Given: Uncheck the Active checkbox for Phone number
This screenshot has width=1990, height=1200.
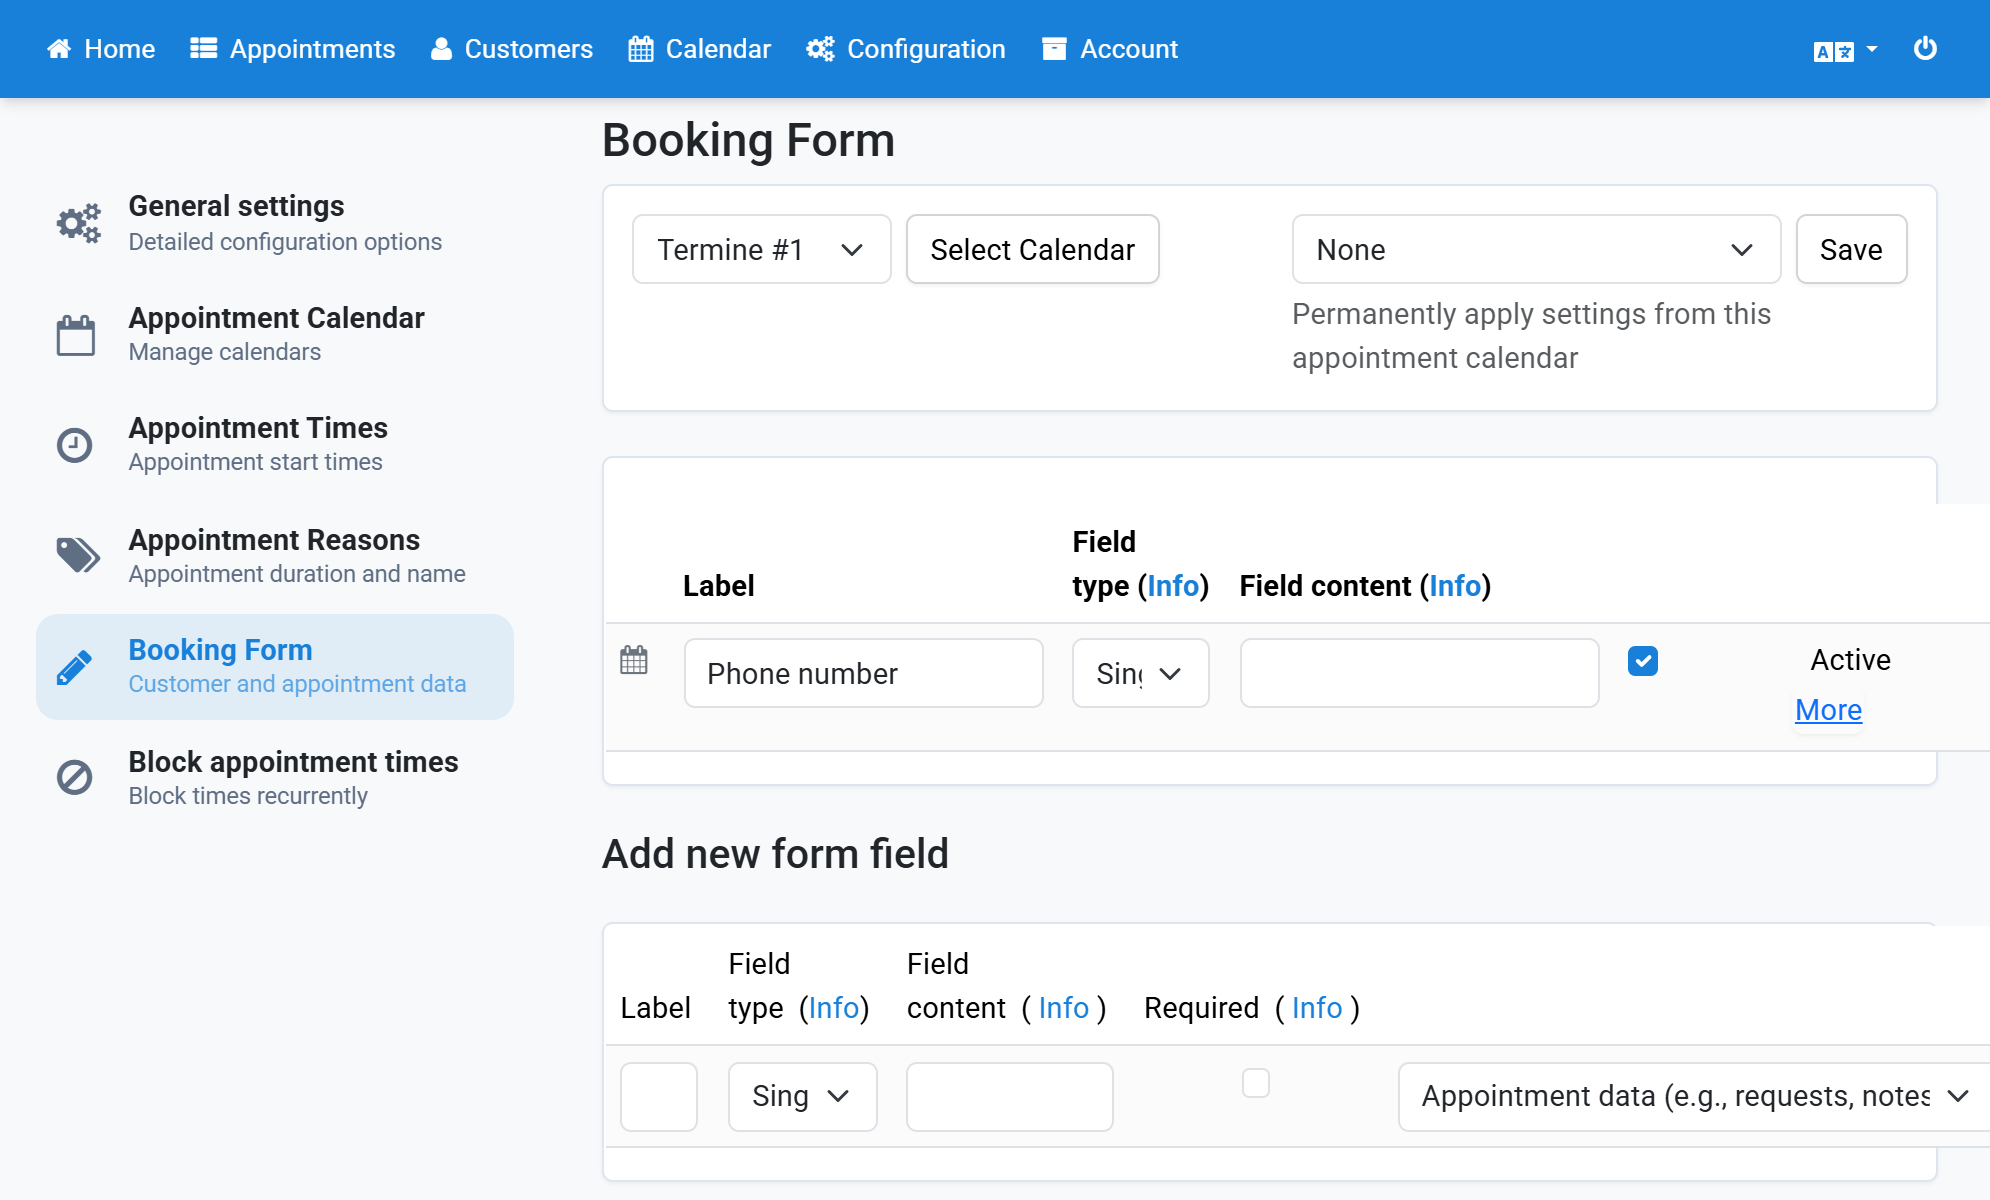Looking at the screenshot, I should tap(1643, 661).
